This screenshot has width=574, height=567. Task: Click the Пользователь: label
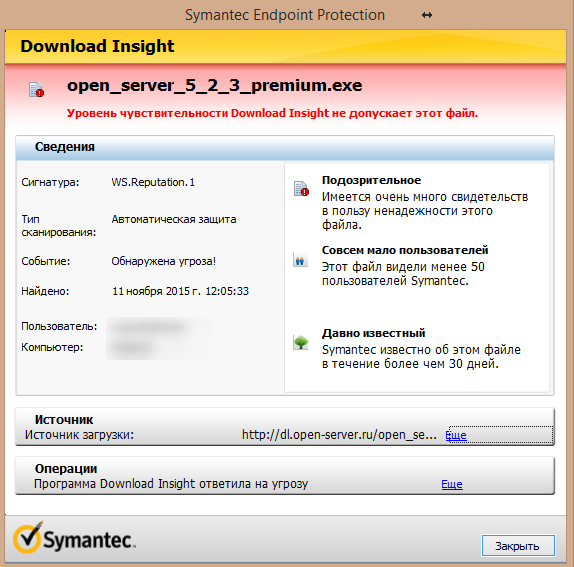pyautogui.click(x=59, y=326)
